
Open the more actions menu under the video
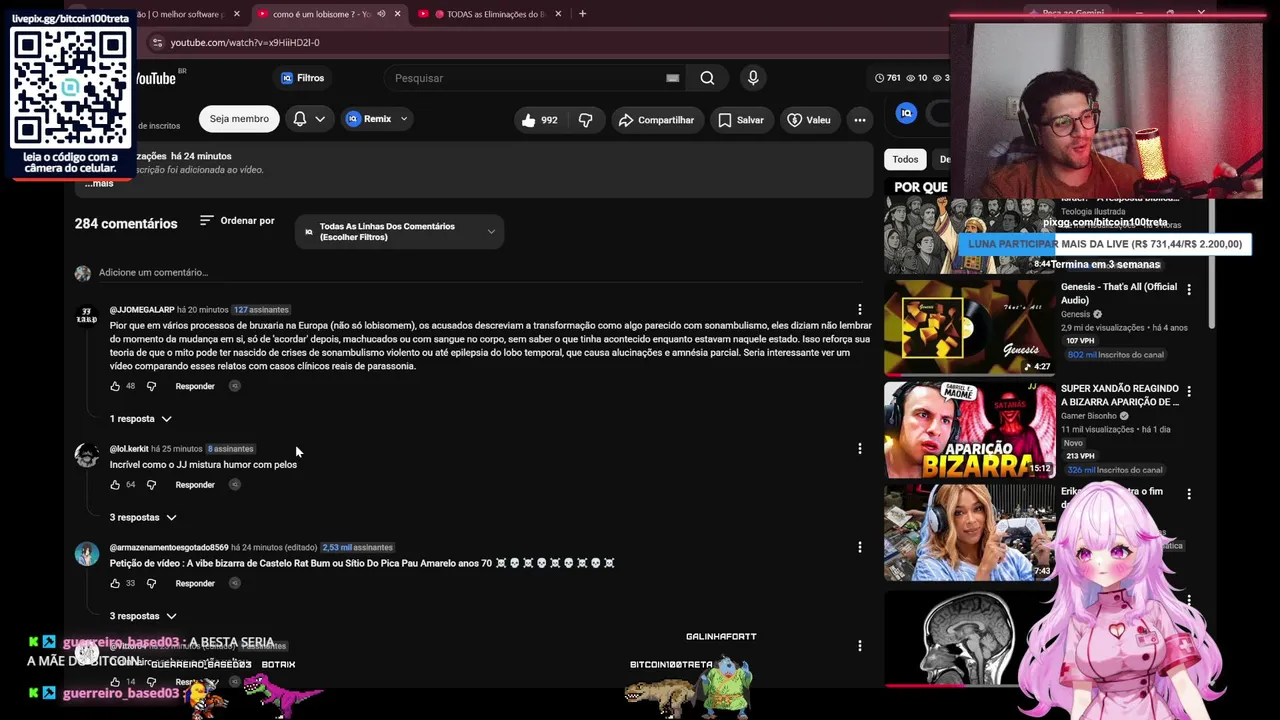coord(859,120)
